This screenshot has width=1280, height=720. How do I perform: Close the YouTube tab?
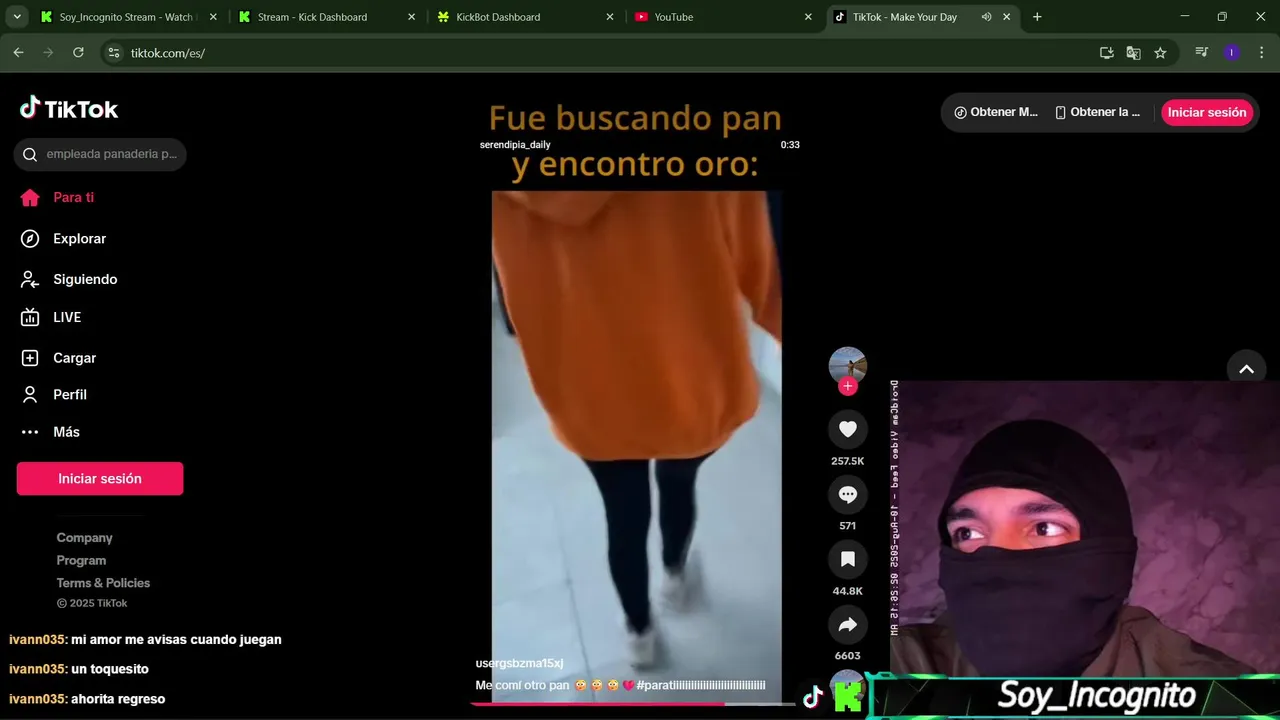click(808, 17)
